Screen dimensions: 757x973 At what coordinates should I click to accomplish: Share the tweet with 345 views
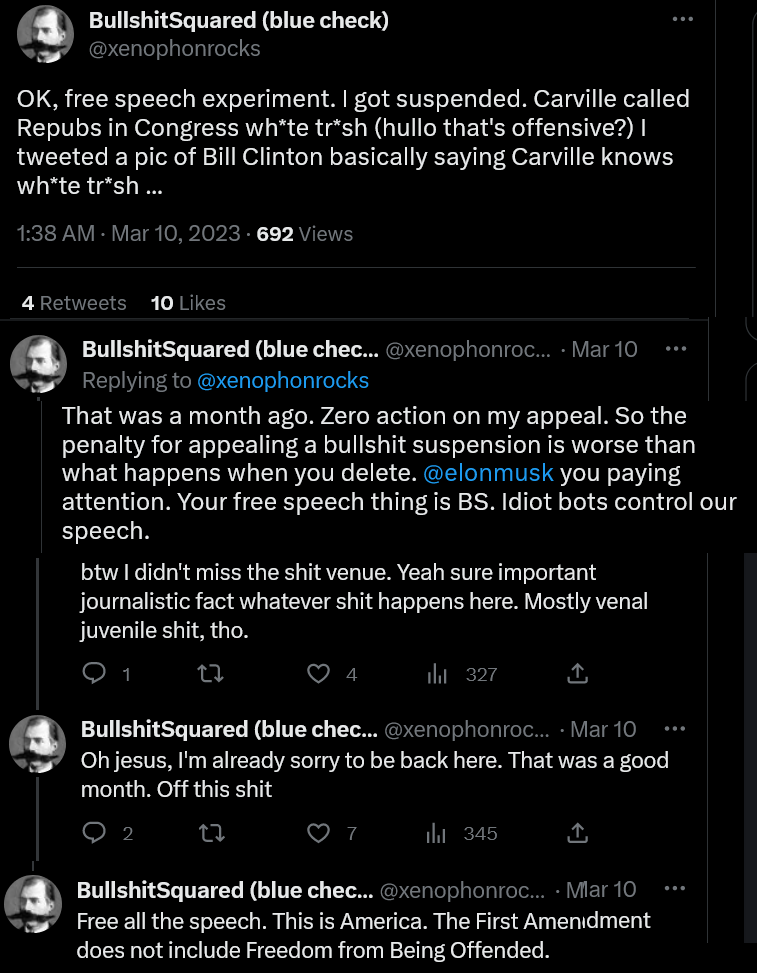click(x=577, y=832)
